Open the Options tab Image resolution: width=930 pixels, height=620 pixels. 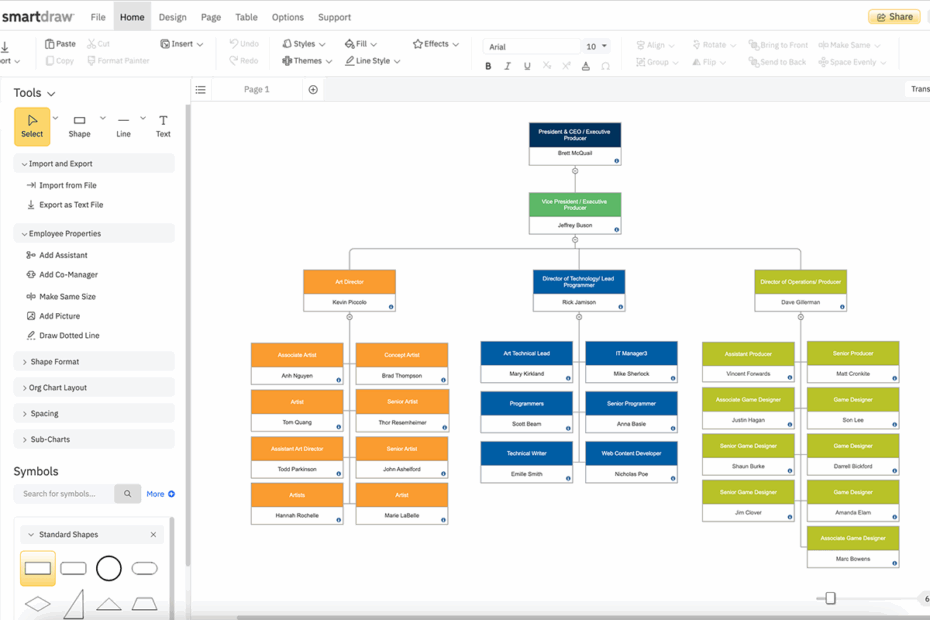(x=288, y=17)
